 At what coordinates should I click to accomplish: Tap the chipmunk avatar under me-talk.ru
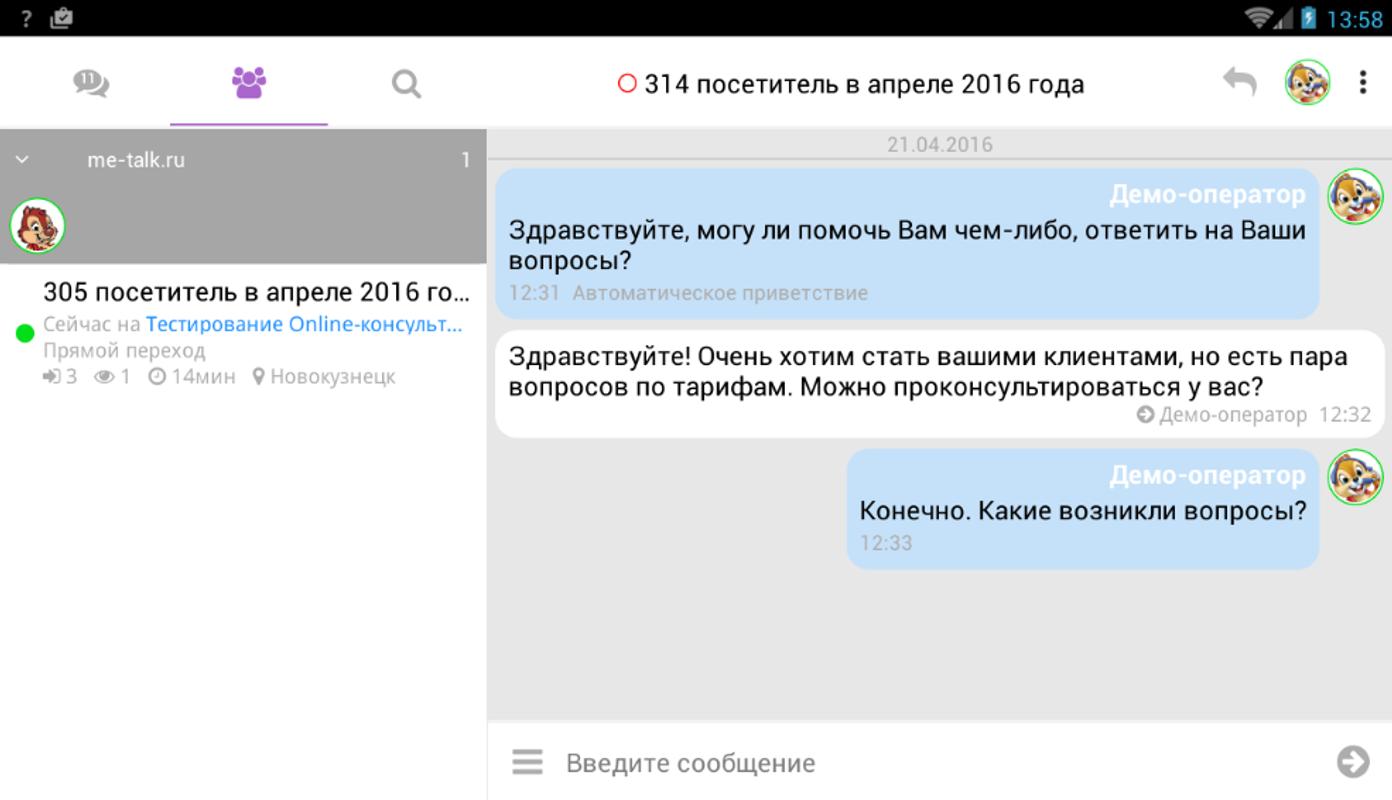pos(38,225)
